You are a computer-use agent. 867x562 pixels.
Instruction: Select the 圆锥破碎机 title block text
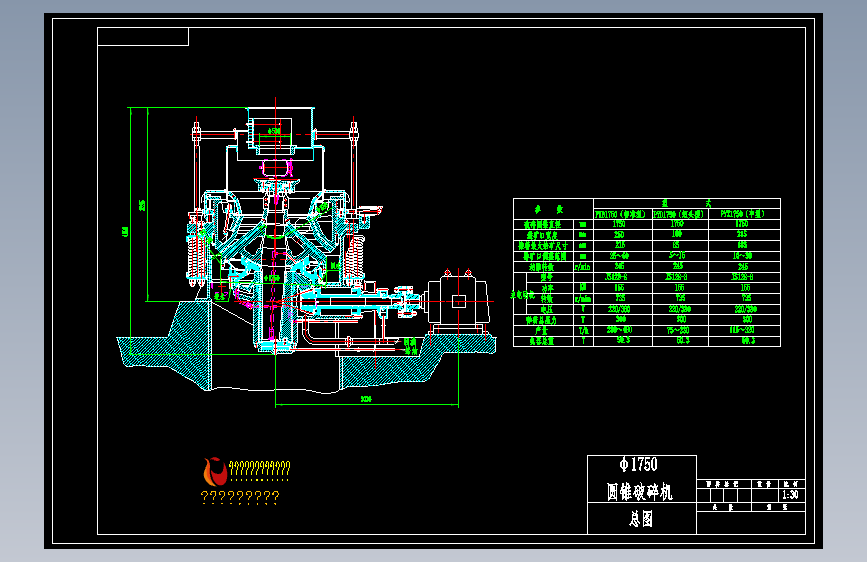point(640,491)
